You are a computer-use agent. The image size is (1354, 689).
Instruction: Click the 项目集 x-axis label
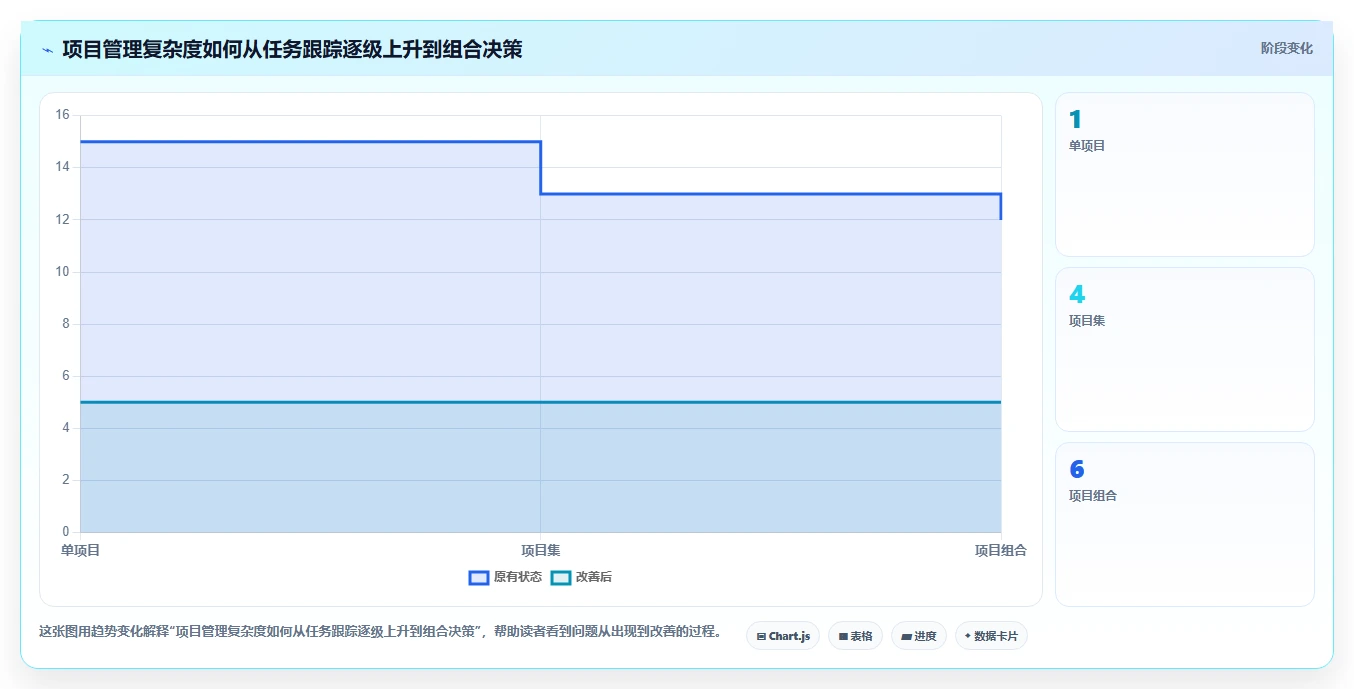click(x=540, y=550)
